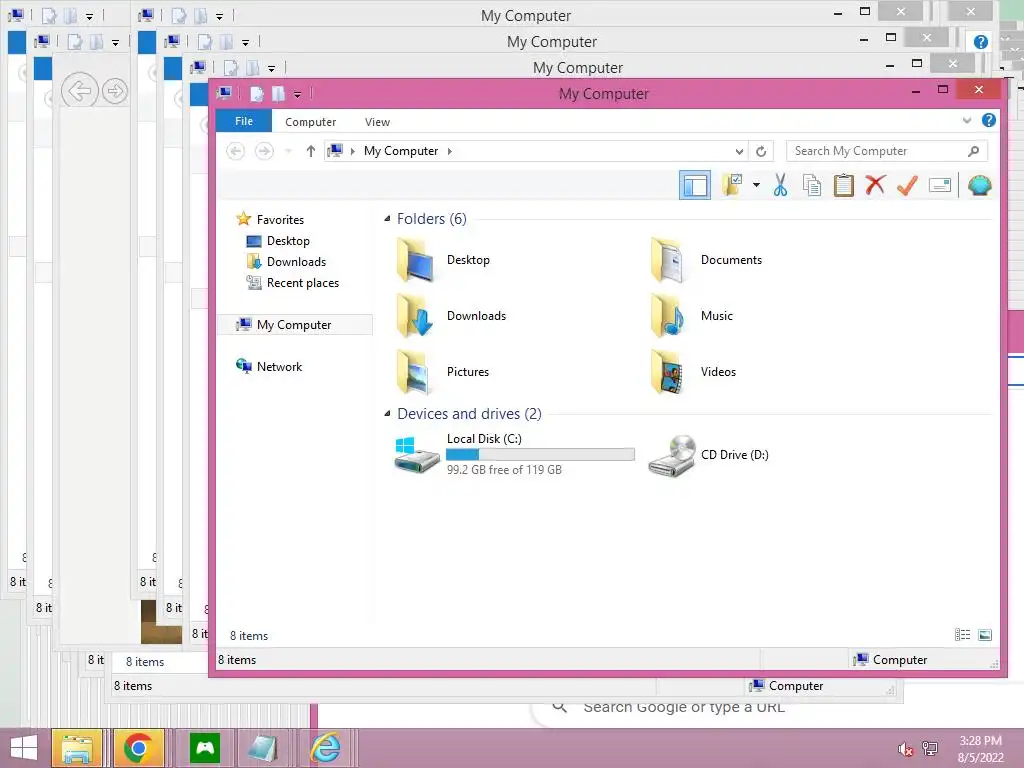Click Help icon in background My Computer window
This screenshot has width=1024, height=768.
tap(980, 42)
